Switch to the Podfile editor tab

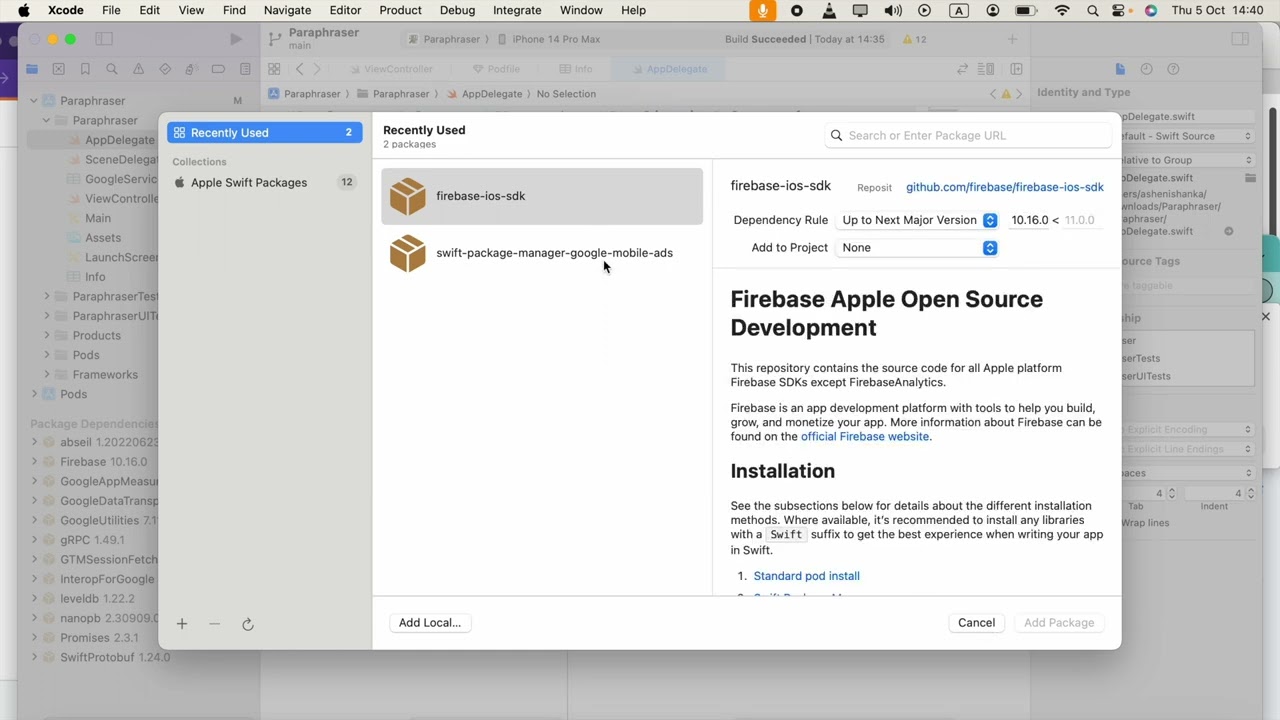coord(496,69)
